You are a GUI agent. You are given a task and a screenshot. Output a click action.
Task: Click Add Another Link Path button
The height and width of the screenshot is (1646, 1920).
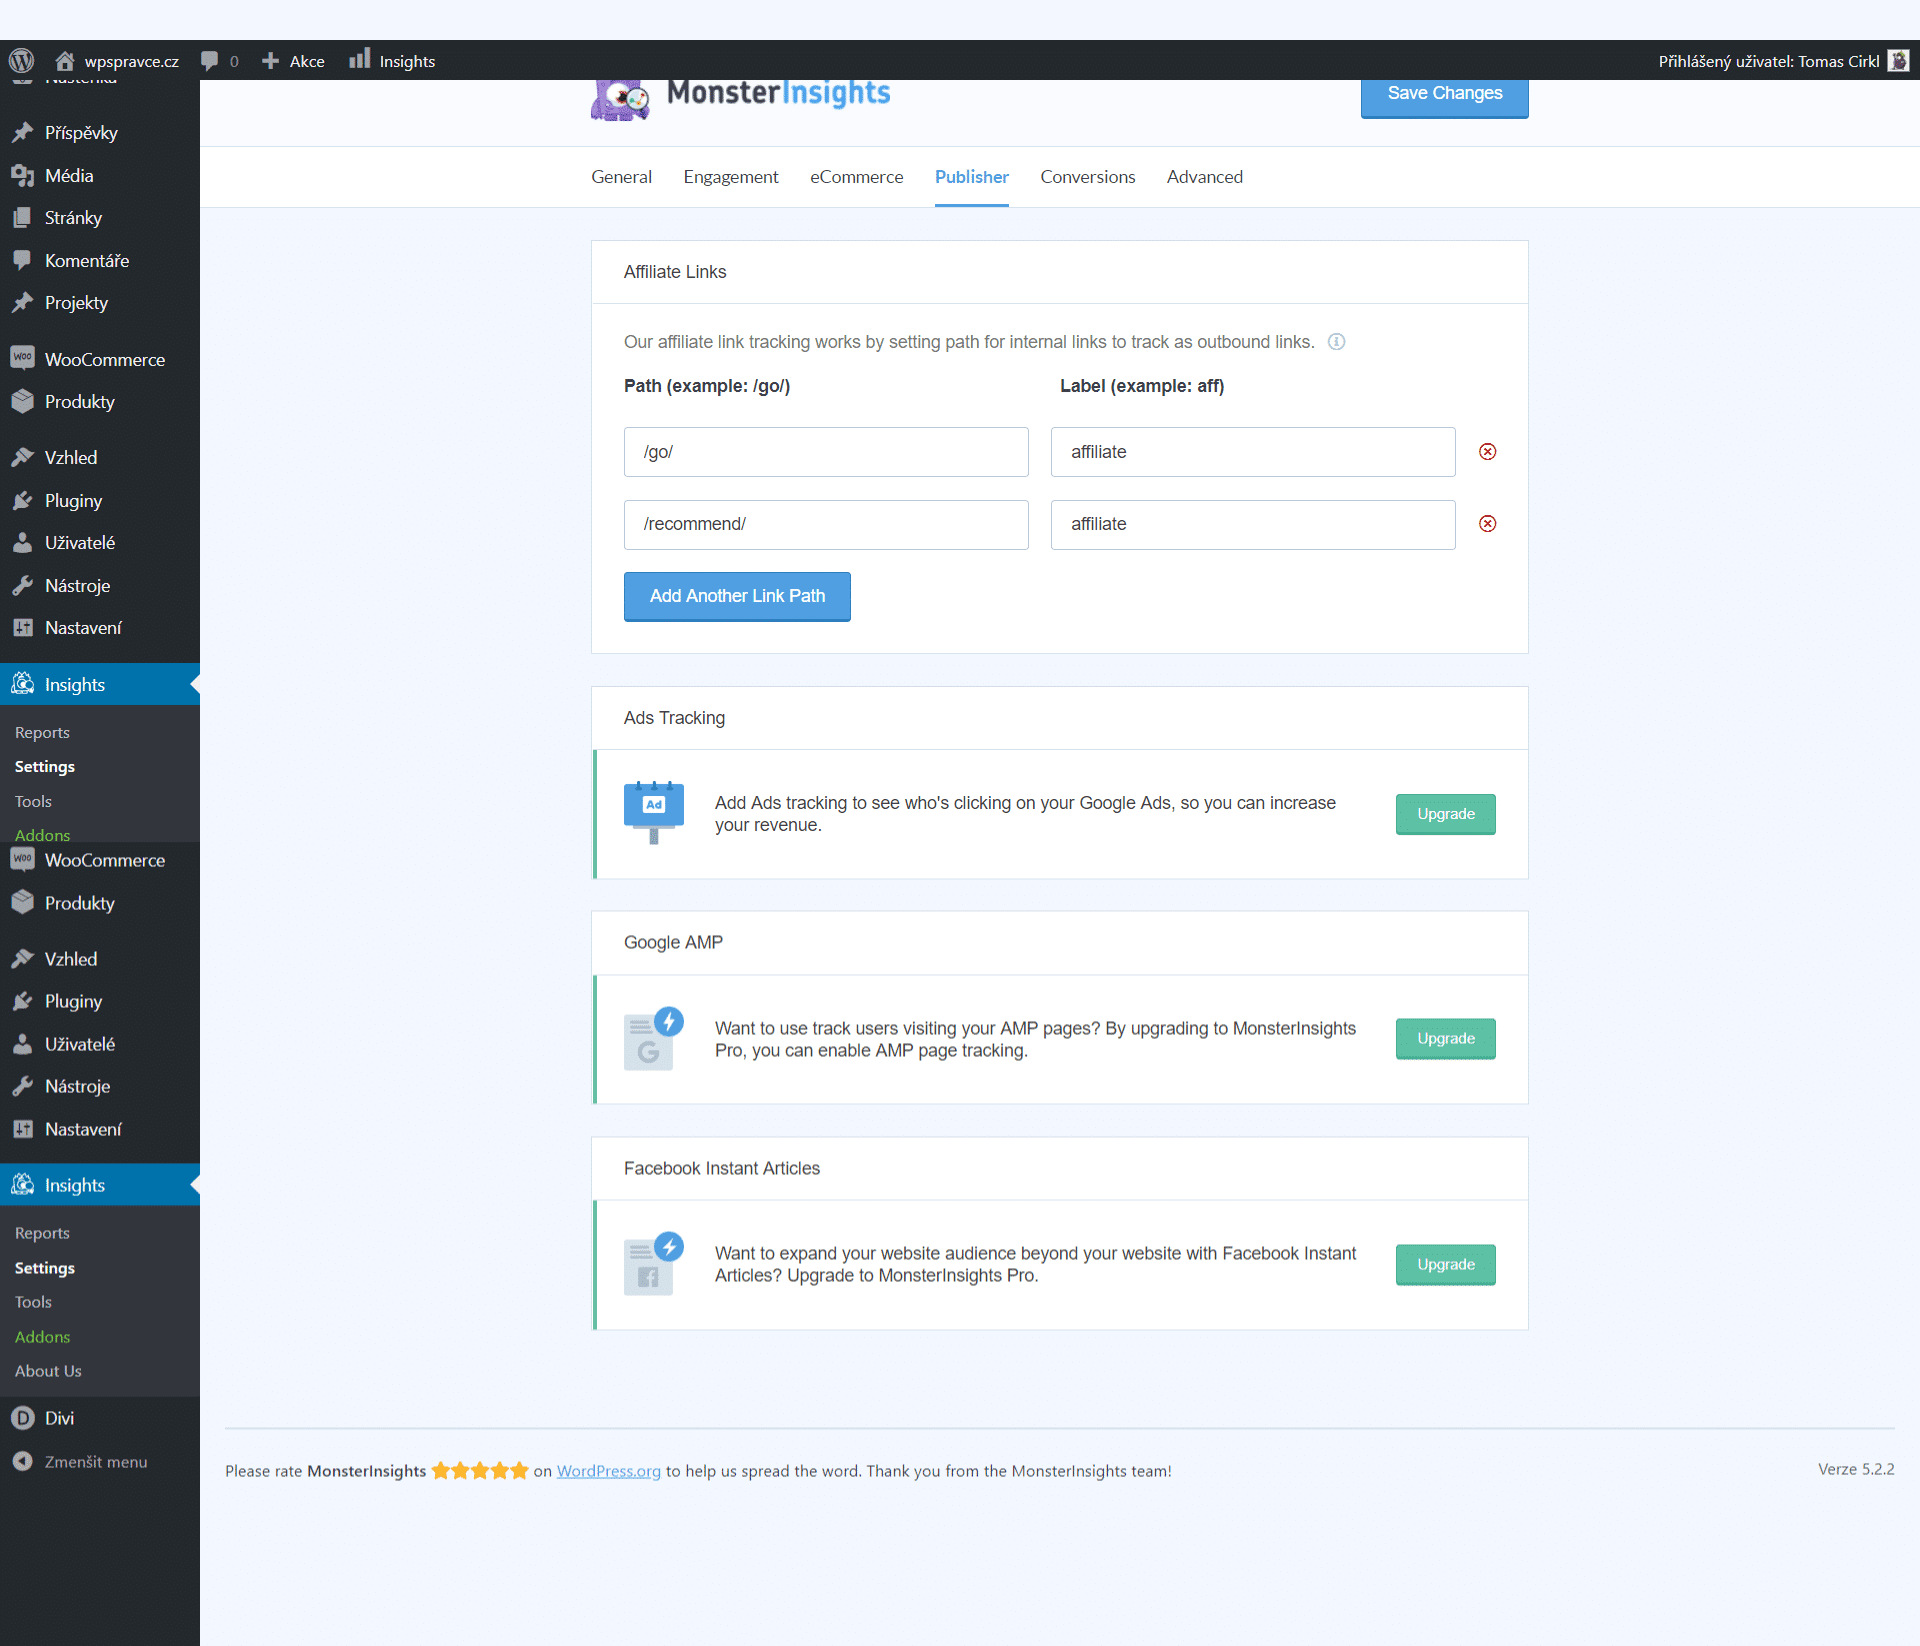coord(737,596)
